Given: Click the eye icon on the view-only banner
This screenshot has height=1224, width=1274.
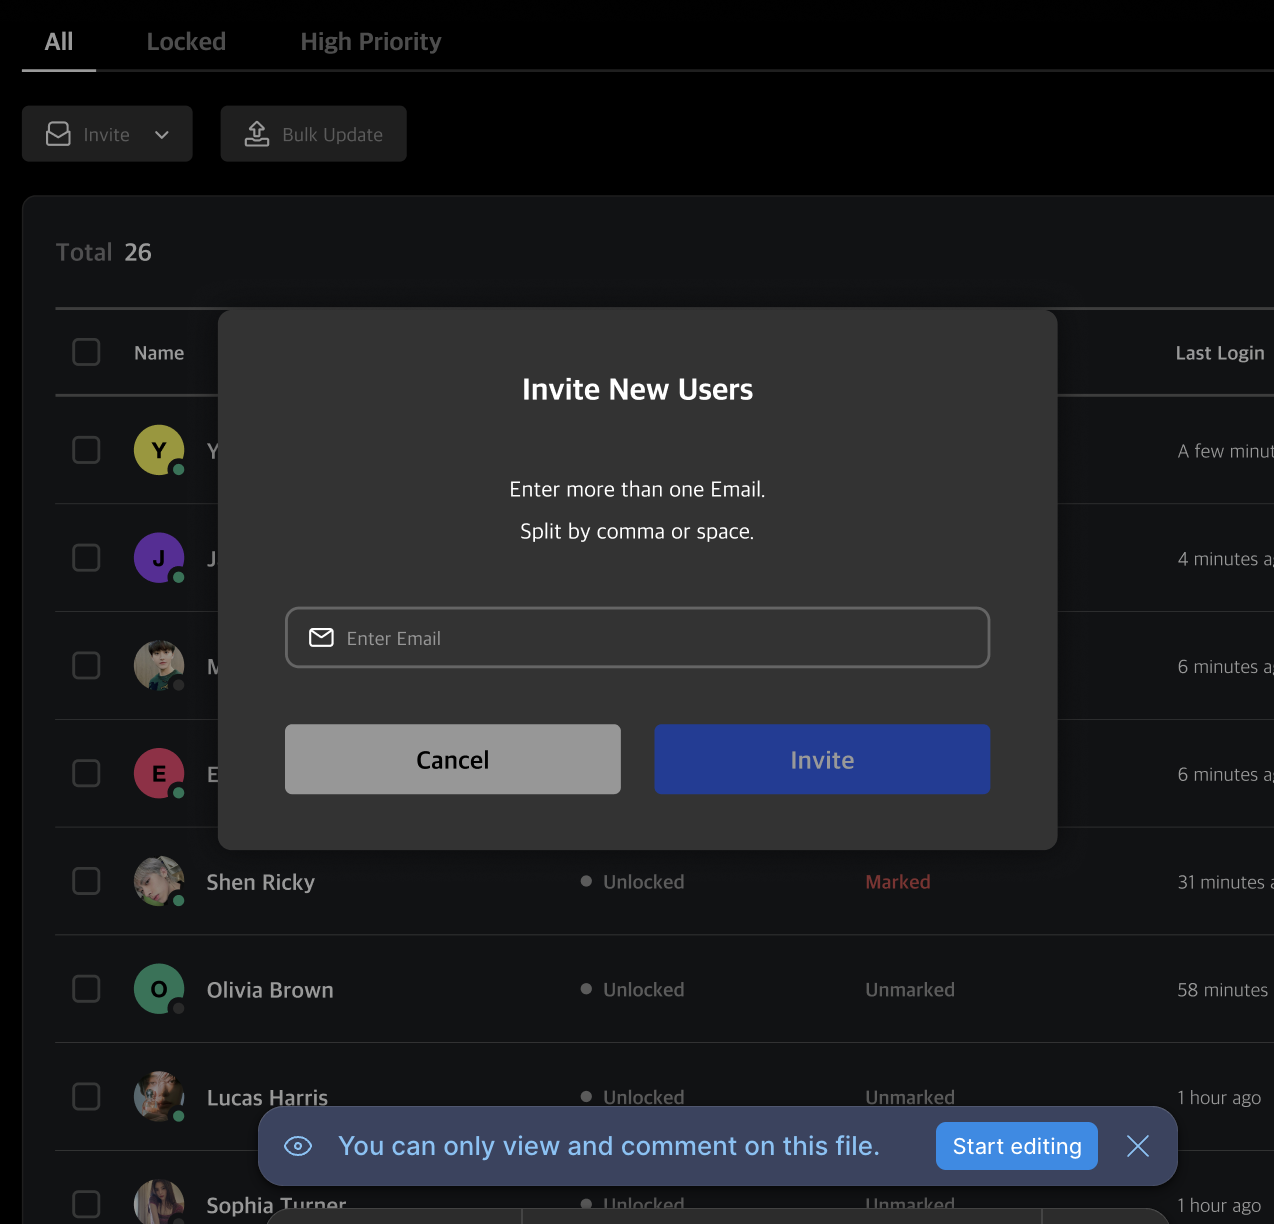Looking at the screenshot, I should 298,1146.
